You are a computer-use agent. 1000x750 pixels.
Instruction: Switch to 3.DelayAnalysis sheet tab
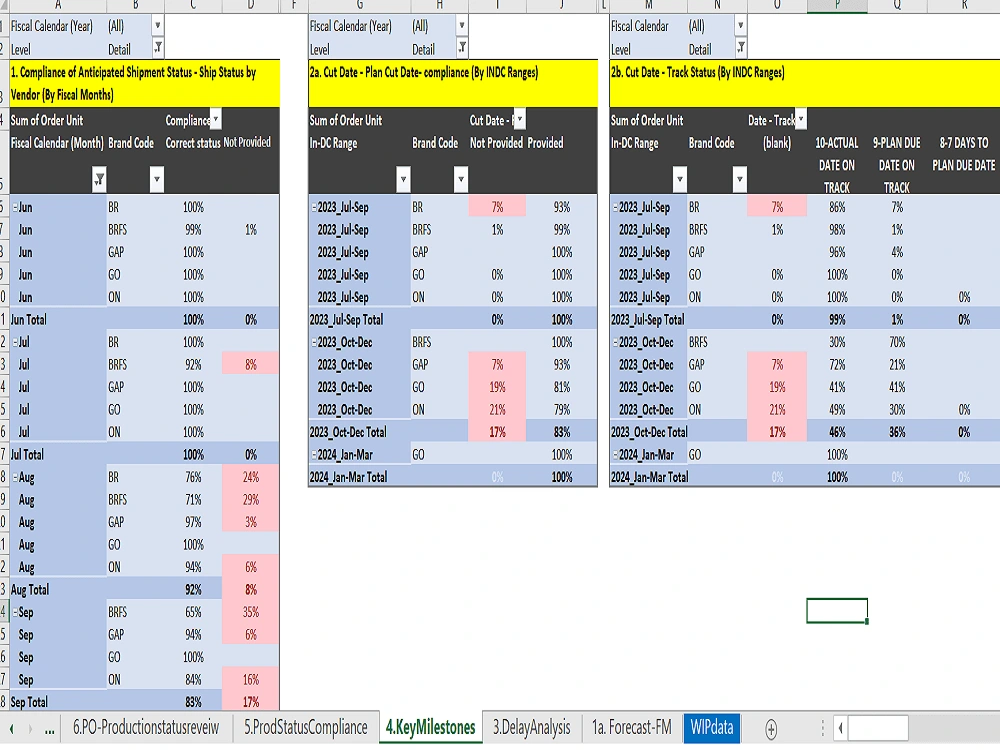point(531,728)
